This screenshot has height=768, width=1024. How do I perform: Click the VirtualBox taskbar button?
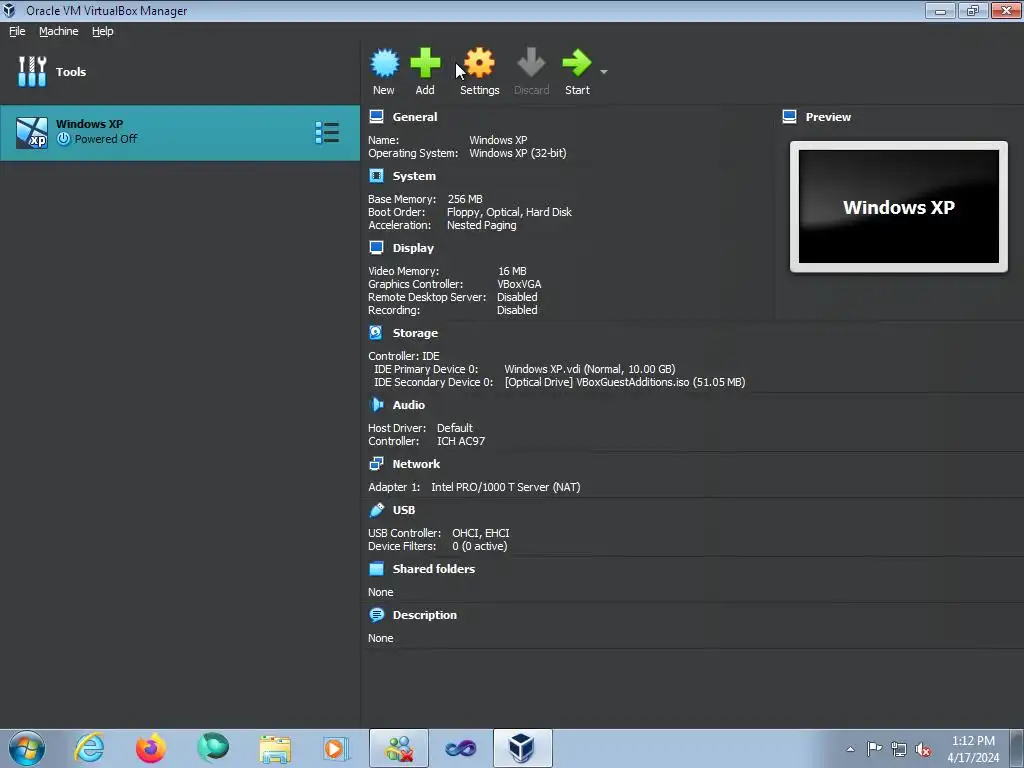tap(522, 748)
